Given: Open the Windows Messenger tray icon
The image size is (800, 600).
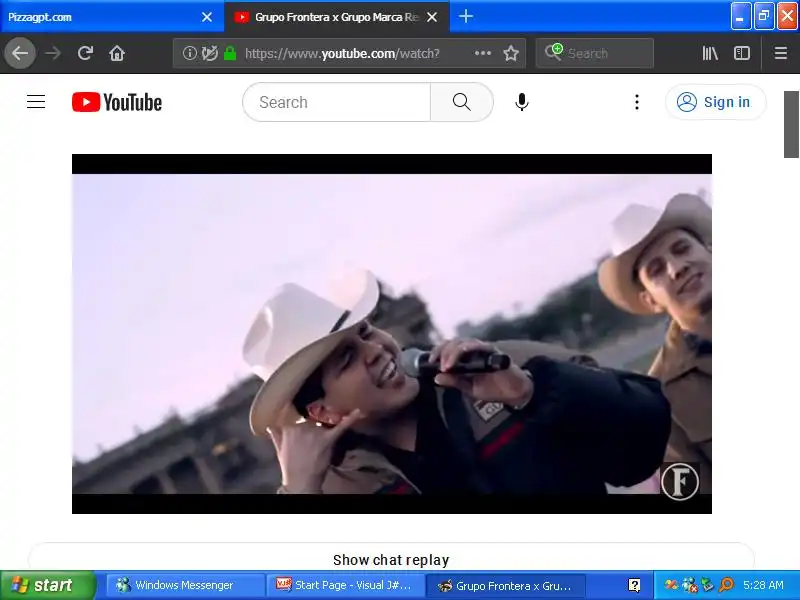Looking at the screenshot, I should (x=690, y=585).
